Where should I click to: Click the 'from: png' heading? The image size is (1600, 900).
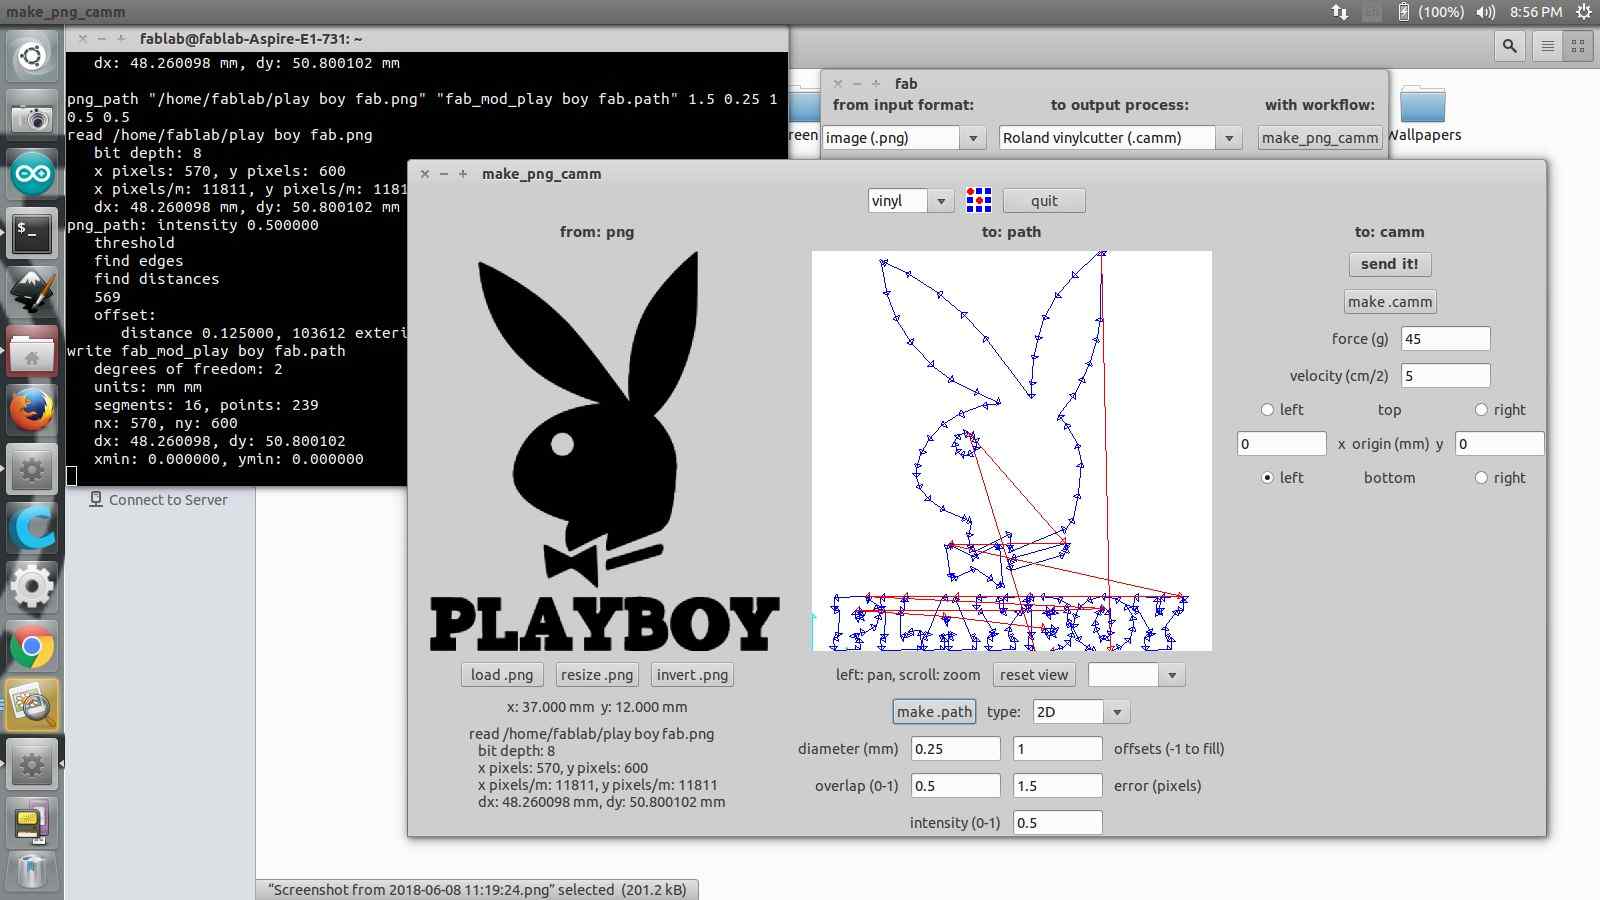(x=597, y=232)
